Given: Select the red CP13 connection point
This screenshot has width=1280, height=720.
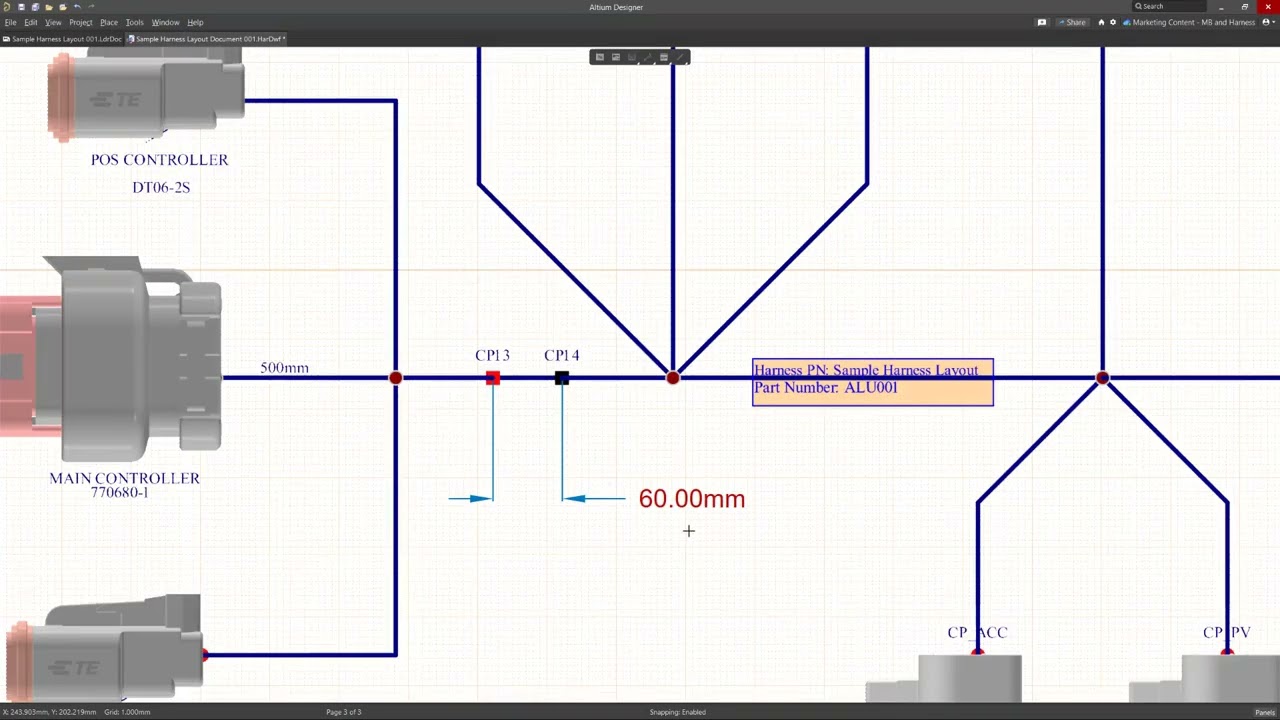Looking at the screenshot, I should (492, 378).
